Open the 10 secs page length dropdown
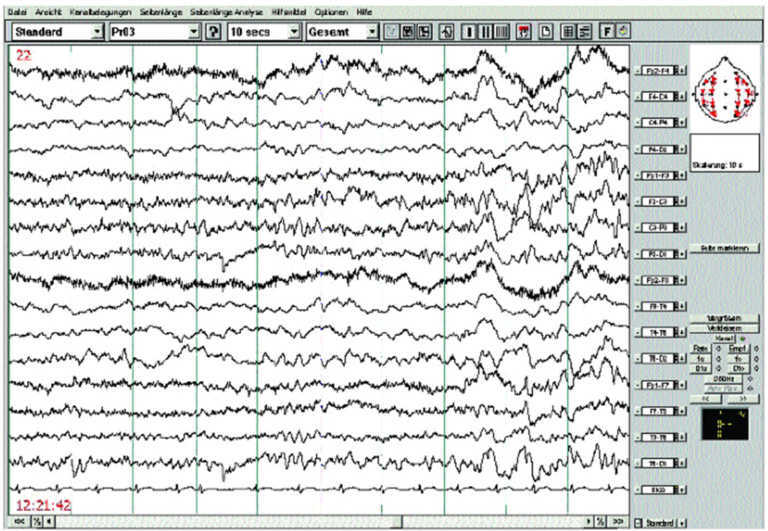768x531 pixels. point(294,32)
